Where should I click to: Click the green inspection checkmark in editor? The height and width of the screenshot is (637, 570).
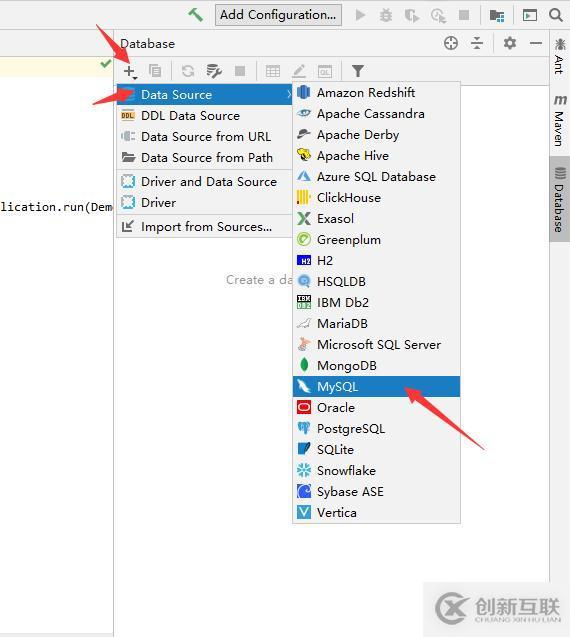click(x=106, y=64)
